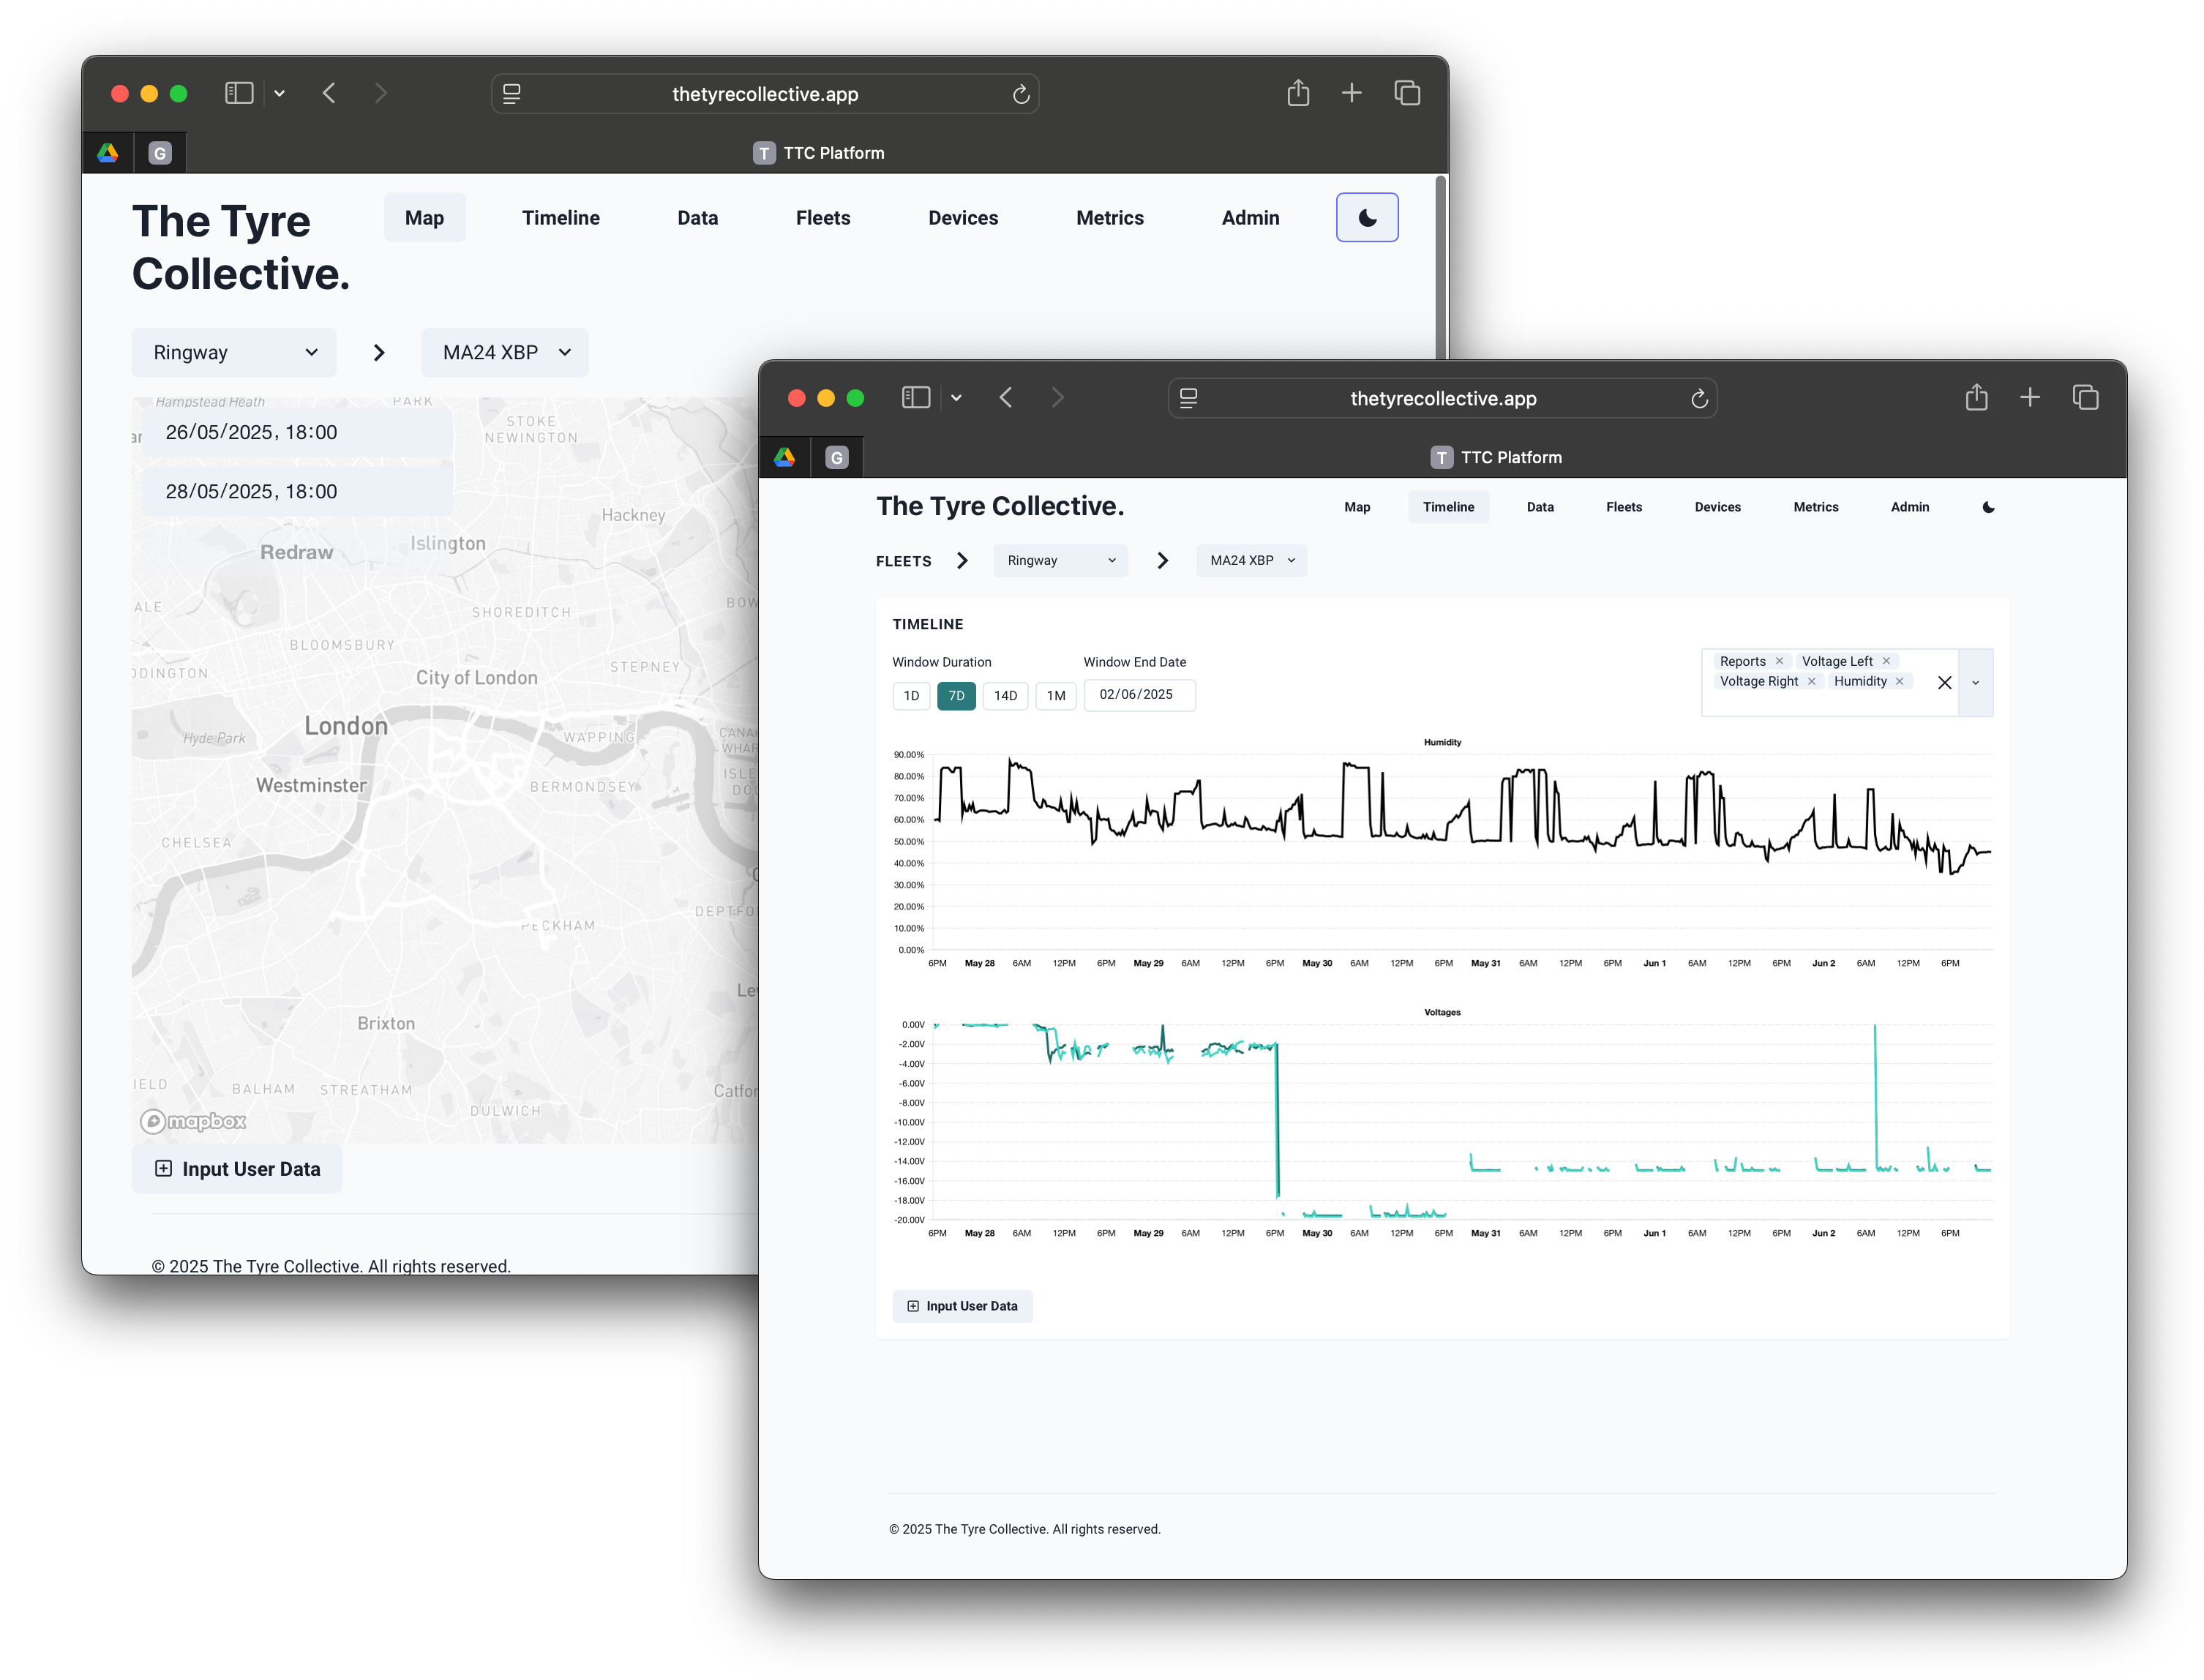Open Data tab in back window

pos(698,218)
